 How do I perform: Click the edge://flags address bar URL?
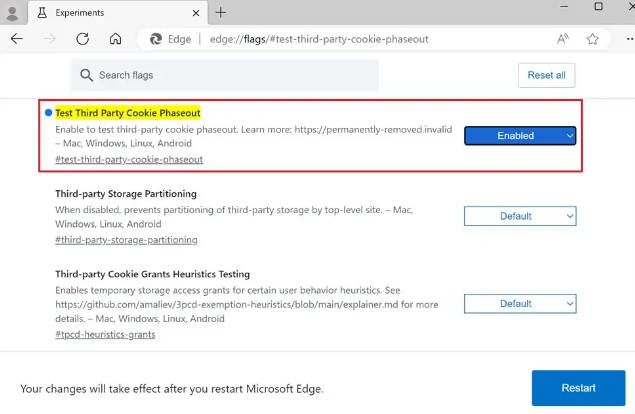319,39
